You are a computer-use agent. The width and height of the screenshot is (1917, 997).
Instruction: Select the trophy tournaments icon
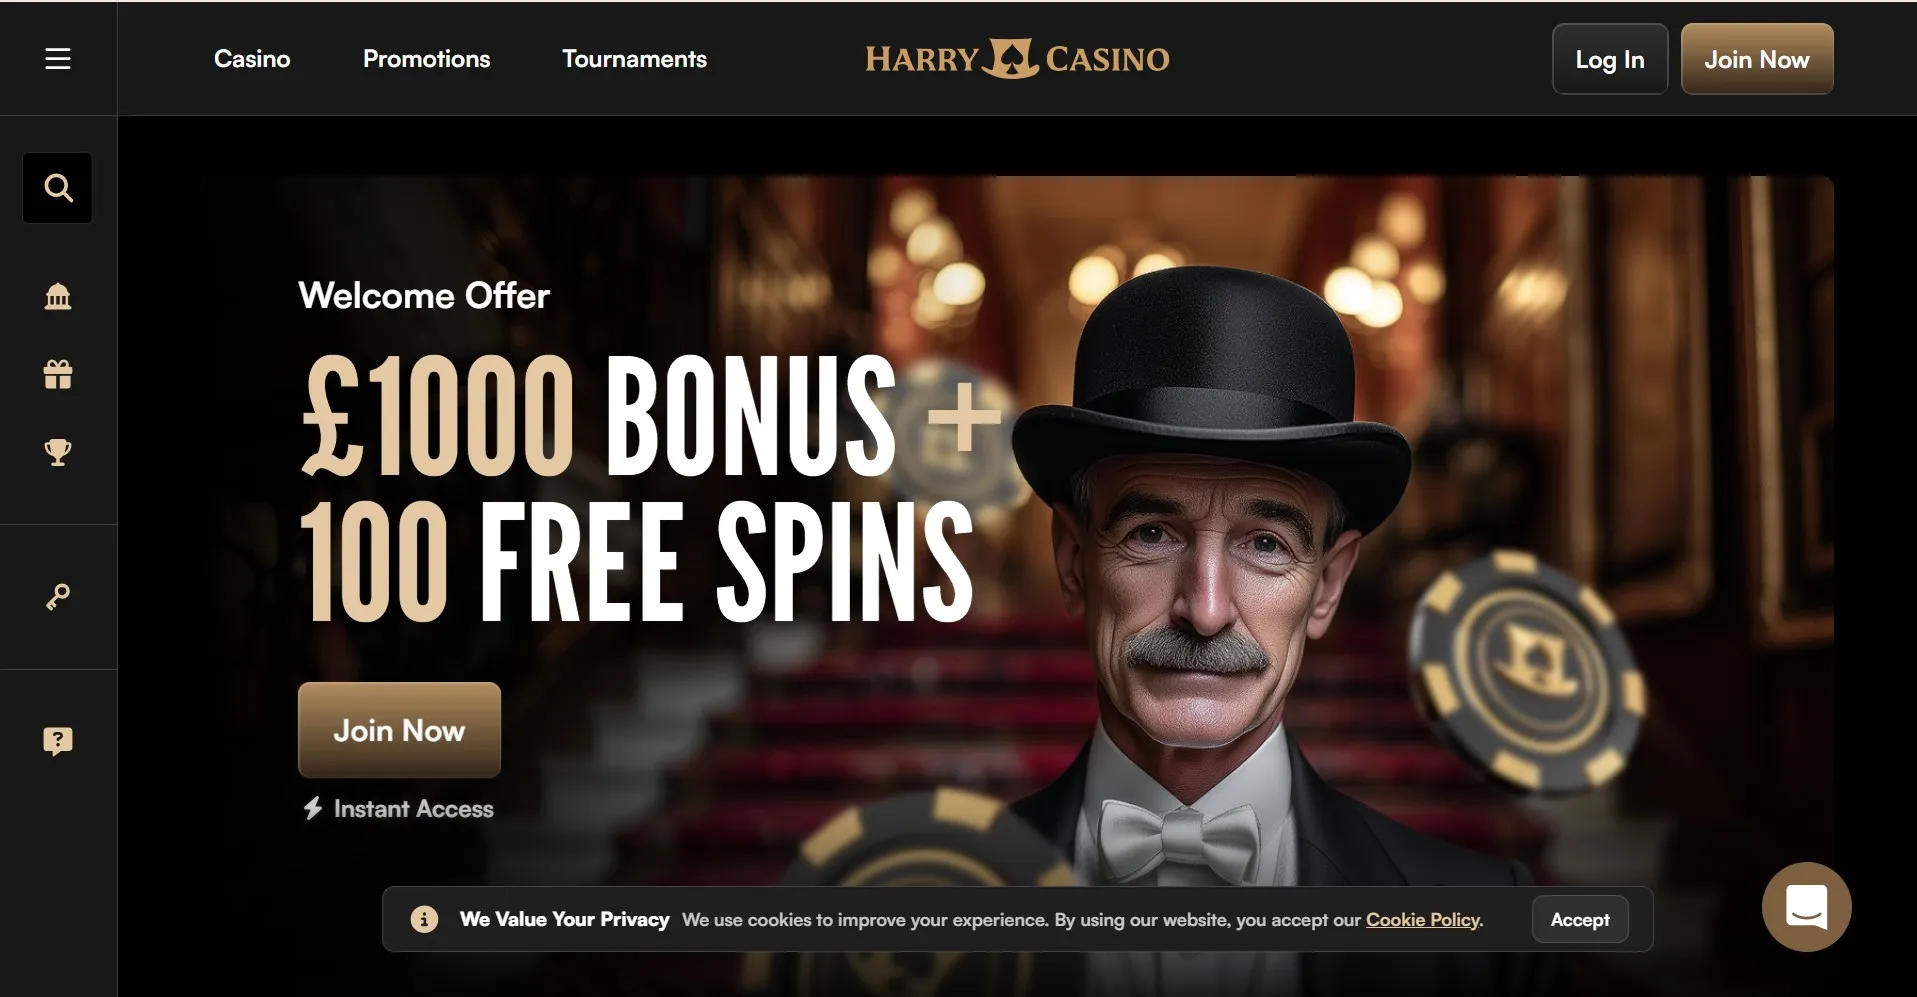click(58, 452)
